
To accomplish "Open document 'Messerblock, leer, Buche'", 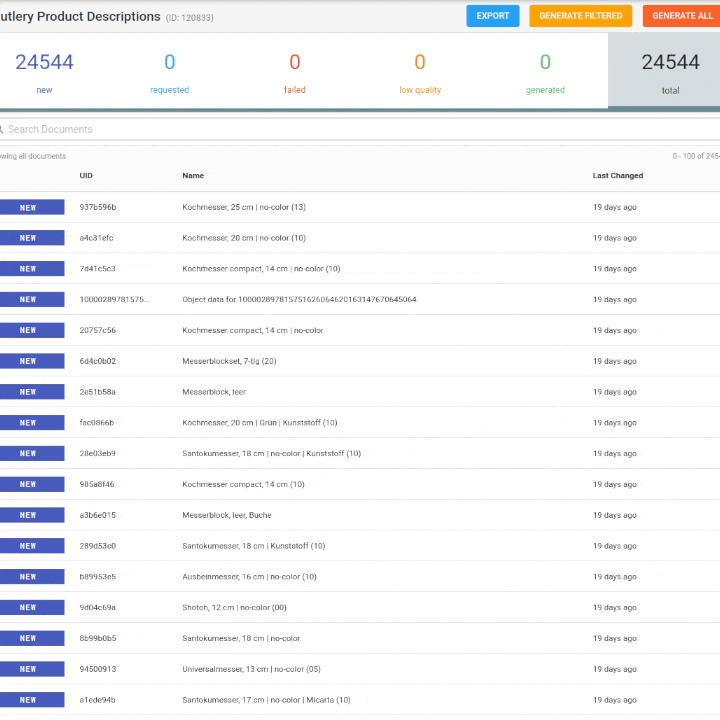I will click(x=227, y=515).
